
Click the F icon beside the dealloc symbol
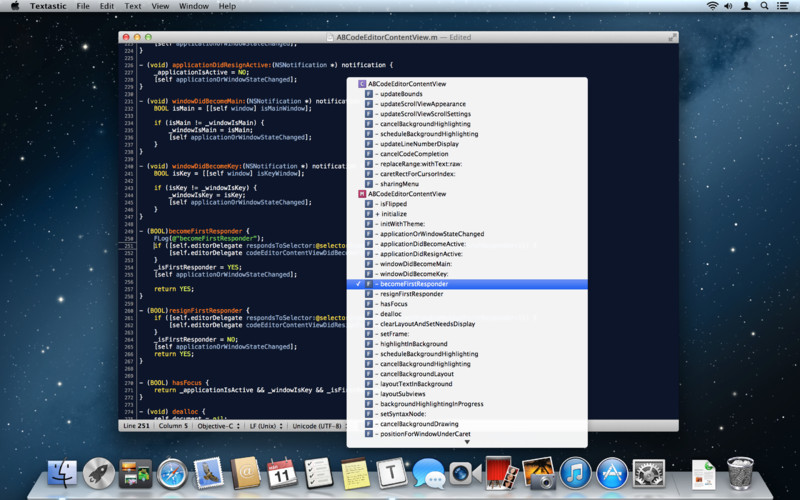(x=369, y=314)
